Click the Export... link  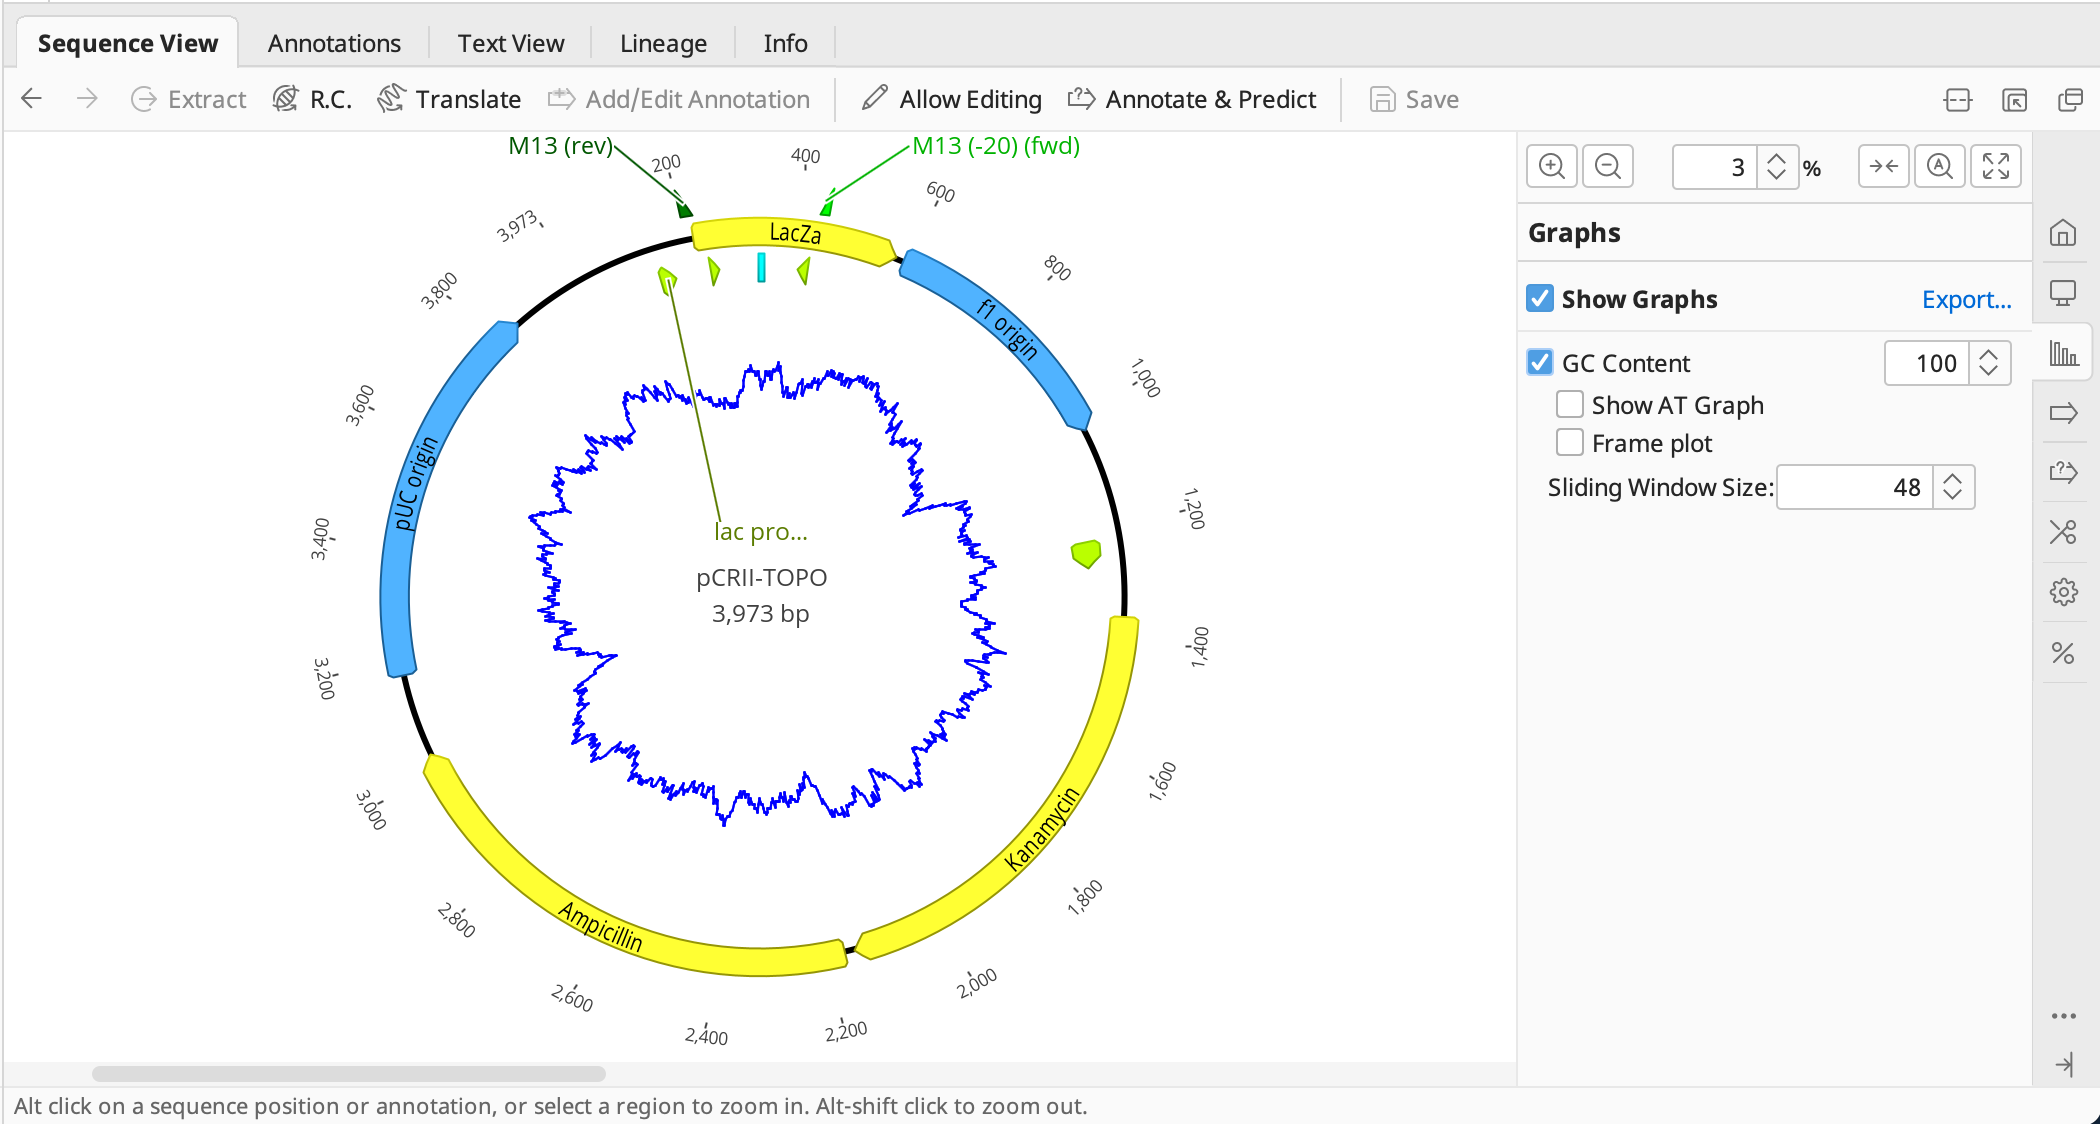pyautogui.click(x=1966, y=299)
